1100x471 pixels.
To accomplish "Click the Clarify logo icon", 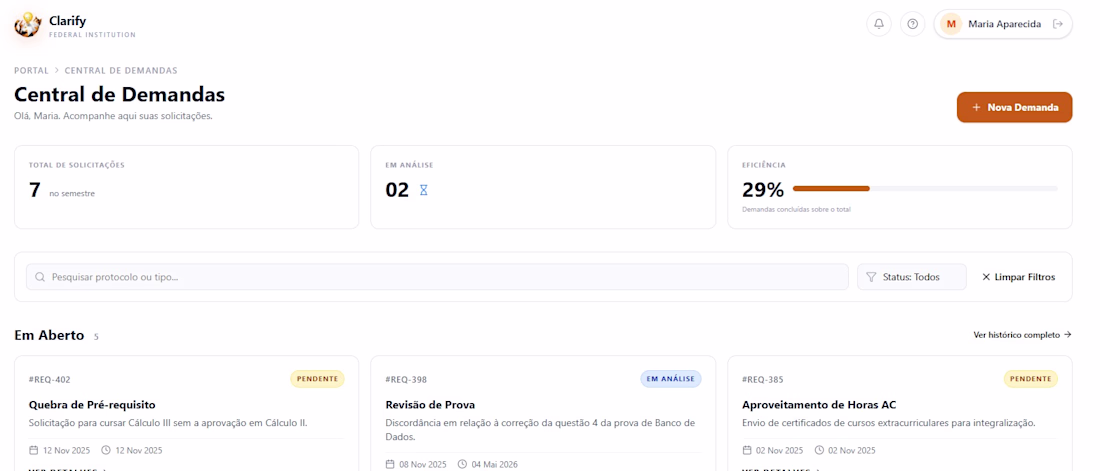I will coord(28,25).
